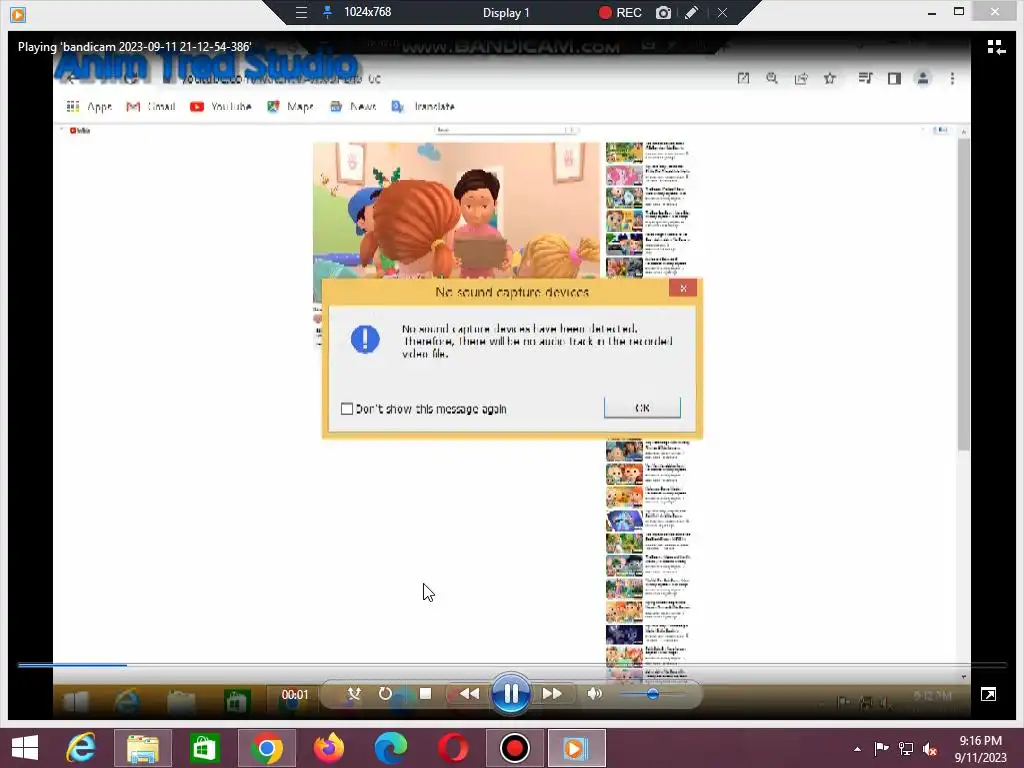Viewport: 1024px width, 768px height.
Task: Open the Bandicam hamburger menu
Action: [301, 12]
